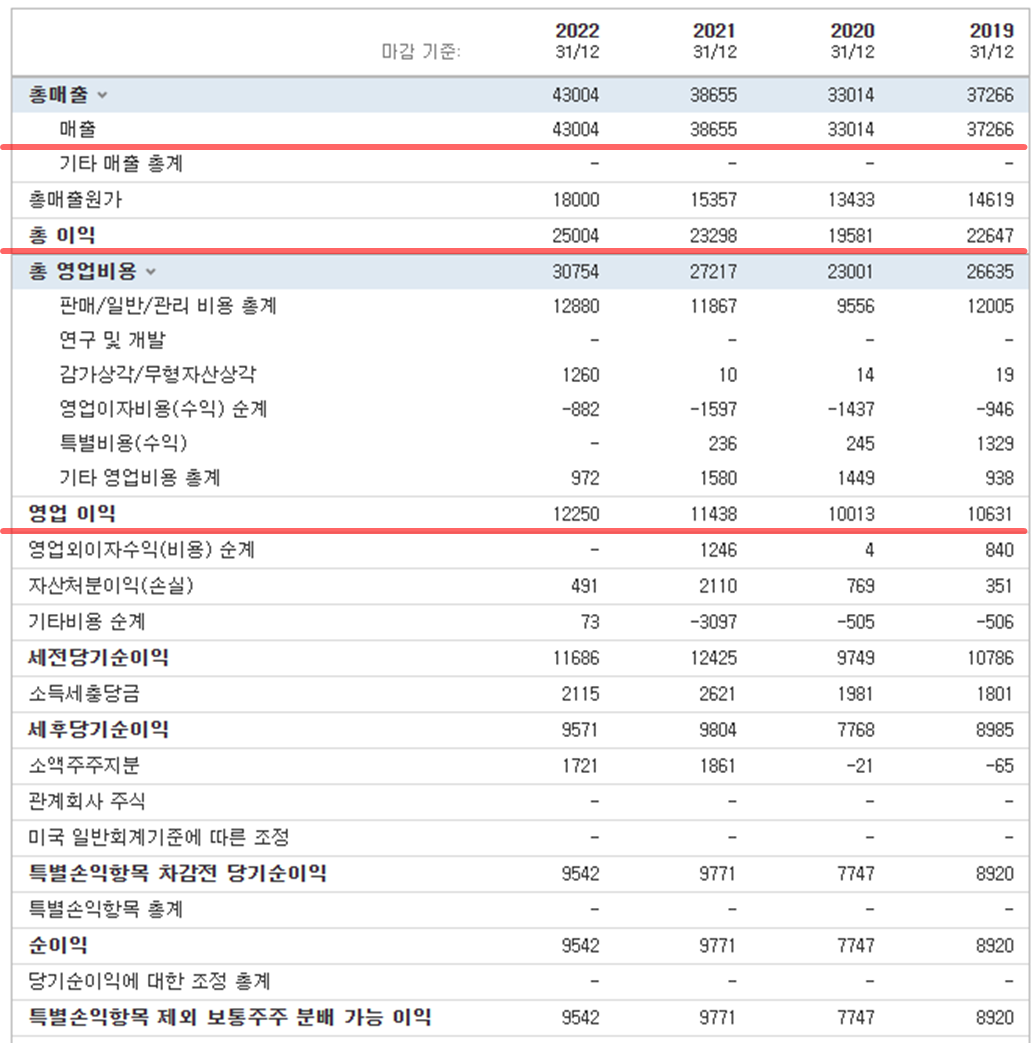The image size is (1035, 1043).
Task: Click 2020 총매출원가 value 13433
Action: pos(851,200)
